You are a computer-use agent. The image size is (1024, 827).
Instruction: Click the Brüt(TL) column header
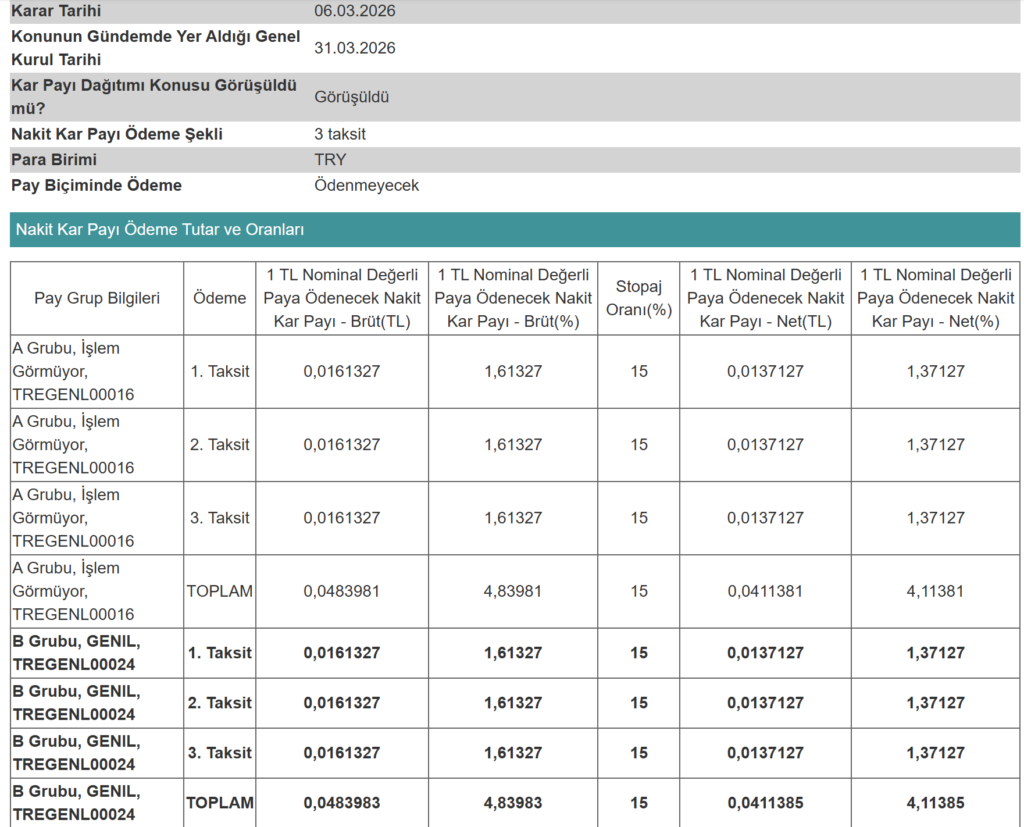pos(342,298)
